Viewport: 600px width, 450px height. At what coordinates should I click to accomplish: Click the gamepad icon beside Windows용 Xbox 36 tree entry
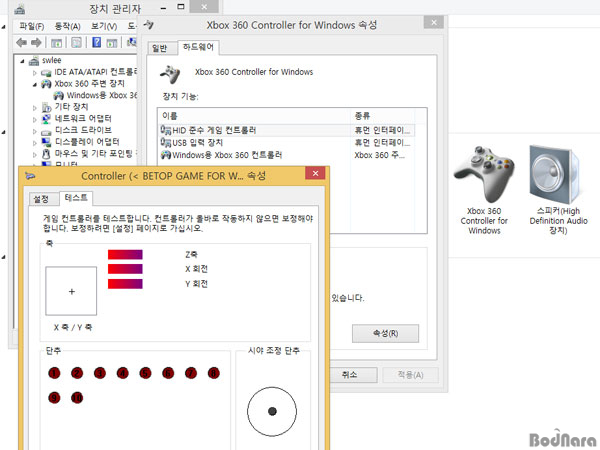pos(59,95)
